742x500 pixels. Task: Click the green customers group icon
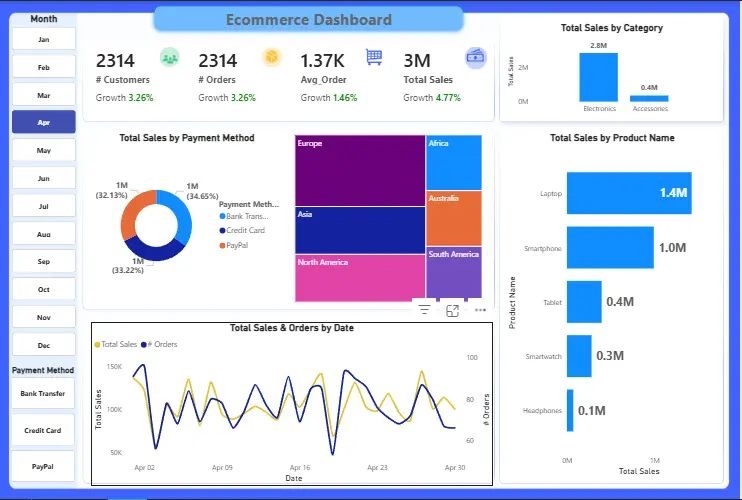coord(169,58)
